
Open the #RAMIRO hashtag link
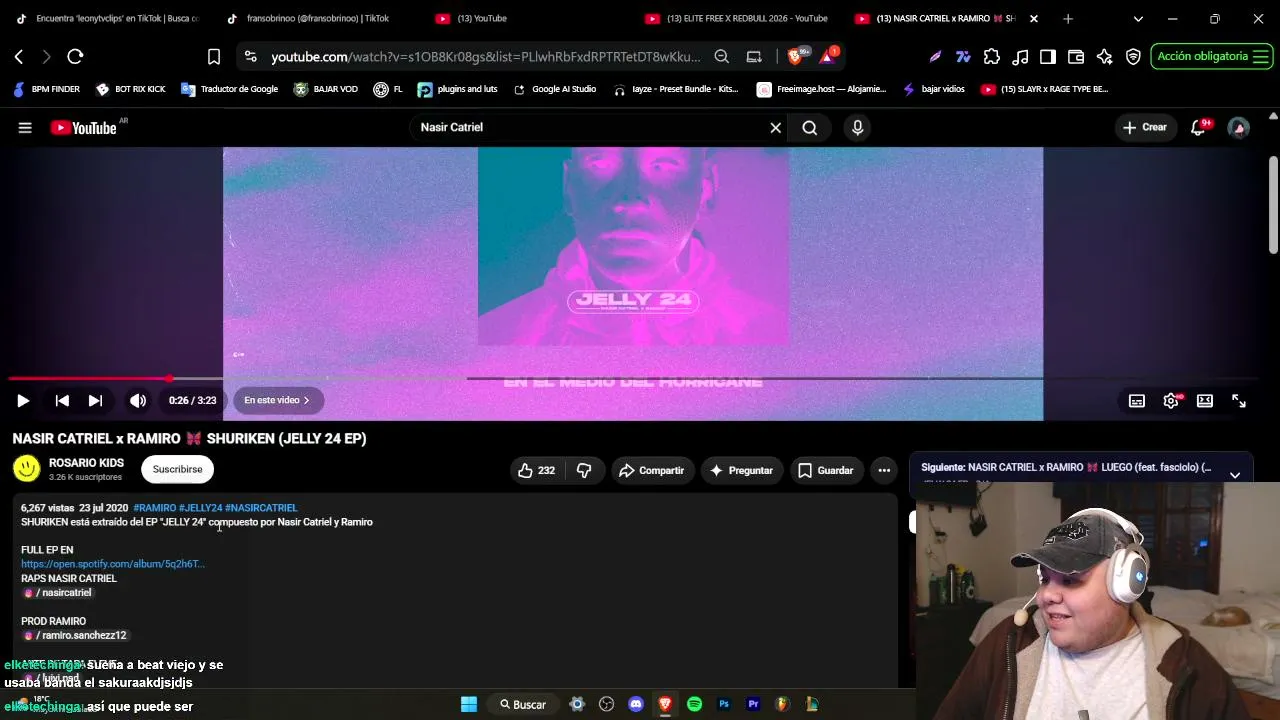(x=154, y=508)
